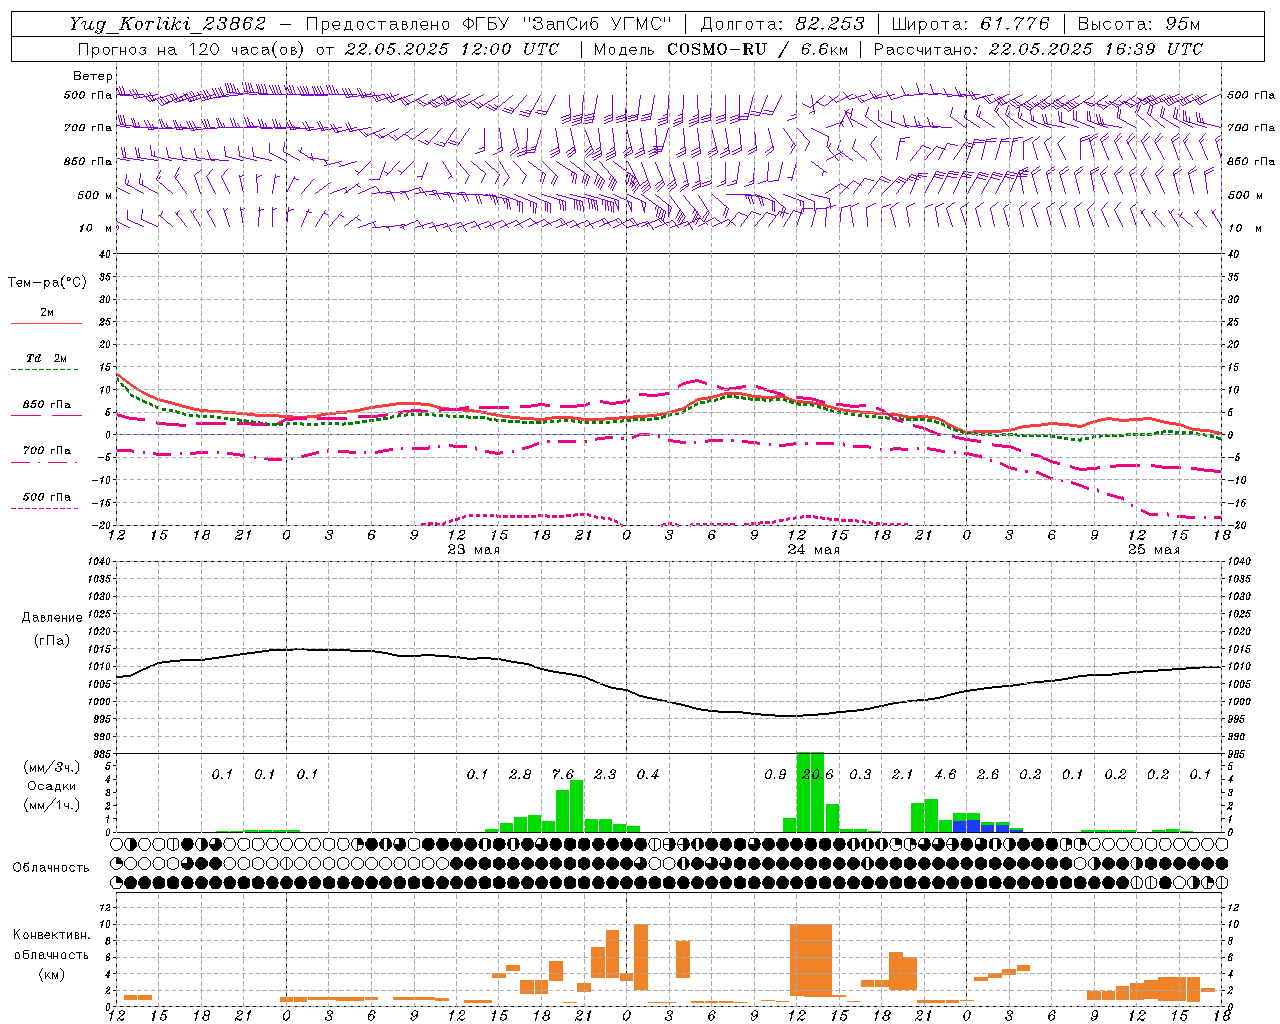1280x1024 pixels.
Task: Click the Td 2м legend entry
Action: [47, 358]
